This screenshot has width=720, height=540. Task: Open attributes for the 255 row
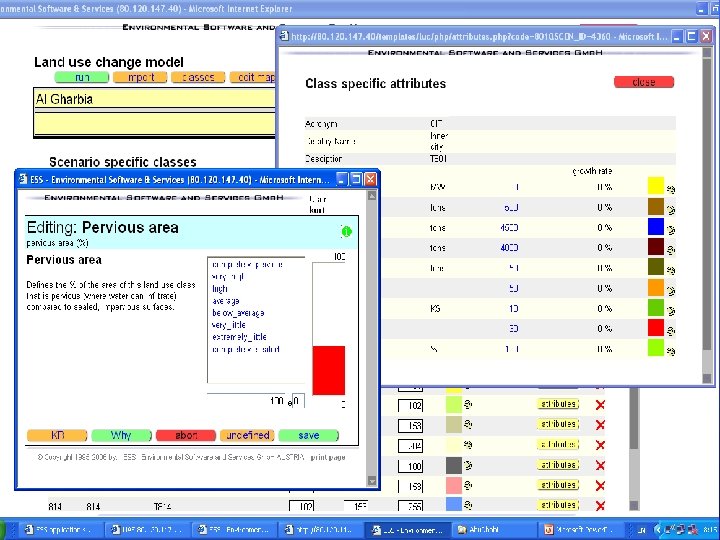(558, 505)
